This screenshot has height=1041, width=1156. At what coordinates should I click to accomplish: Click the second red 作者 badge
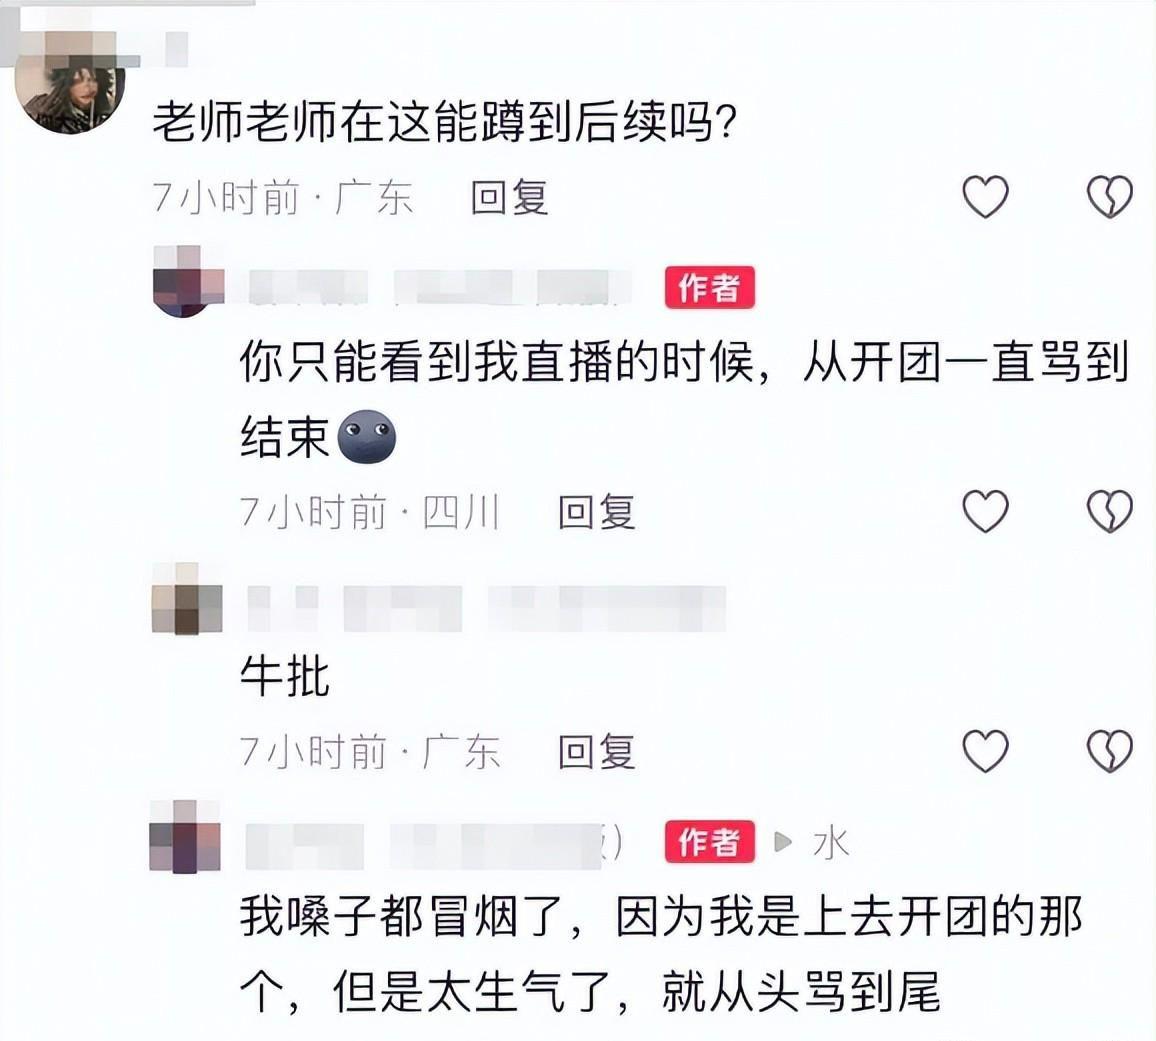(709, 841)
